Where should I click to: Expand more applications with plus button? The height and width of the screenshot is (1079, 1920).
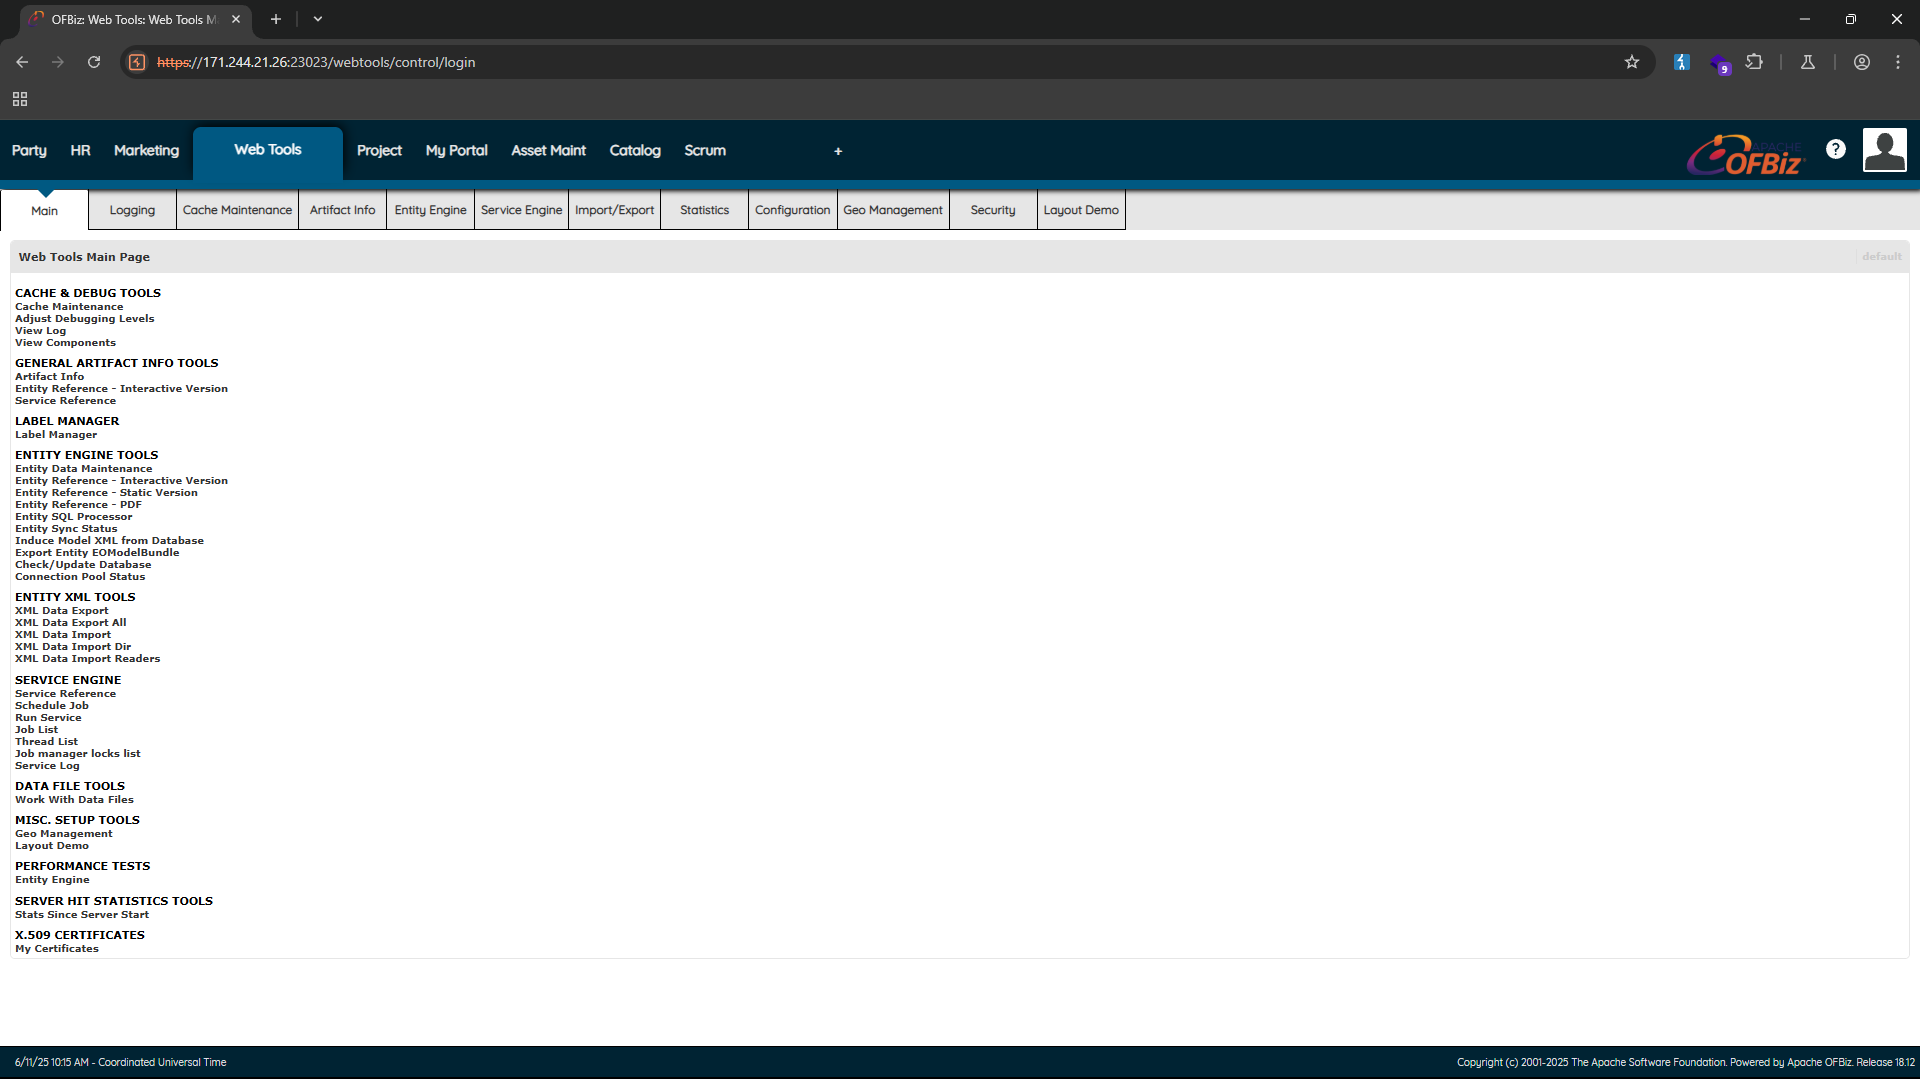(x=838, y=151)
